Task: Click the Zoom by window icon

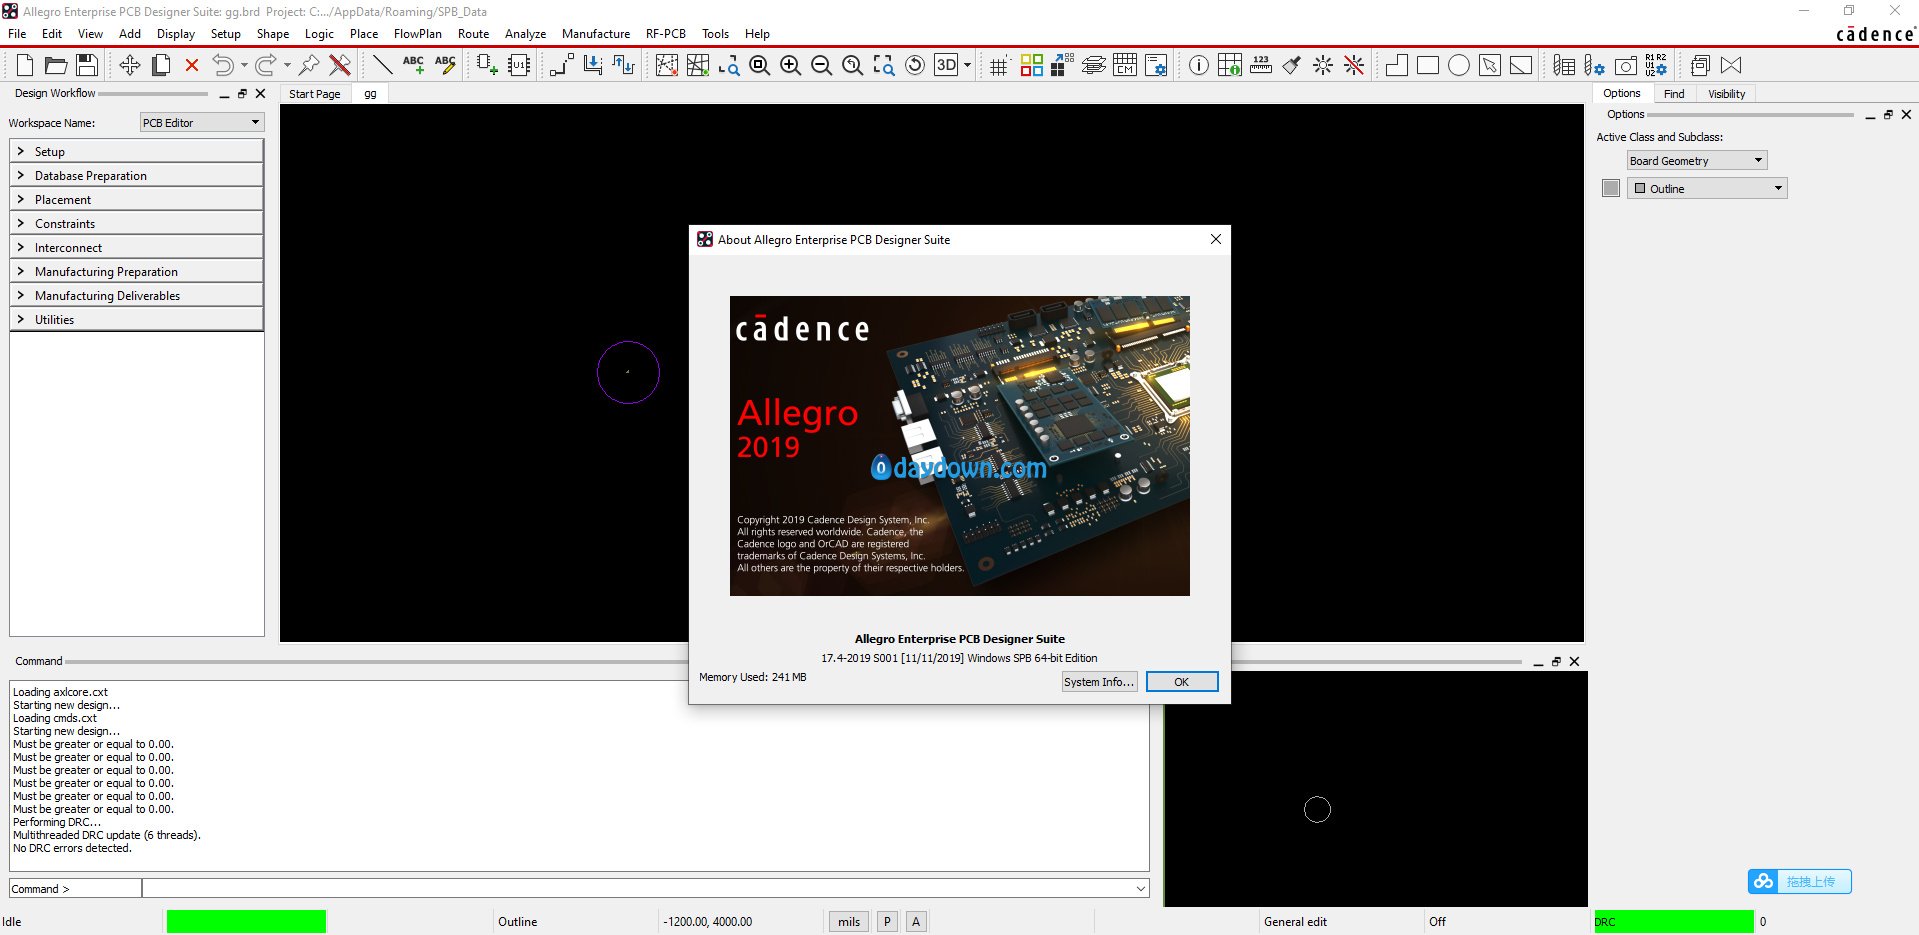Action: 729,65
